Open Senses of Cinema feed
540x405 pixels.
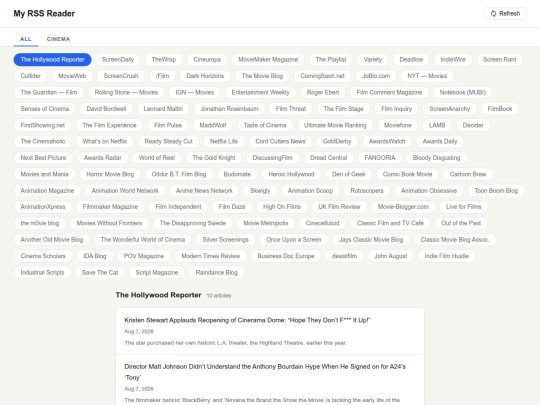(45, 109)
